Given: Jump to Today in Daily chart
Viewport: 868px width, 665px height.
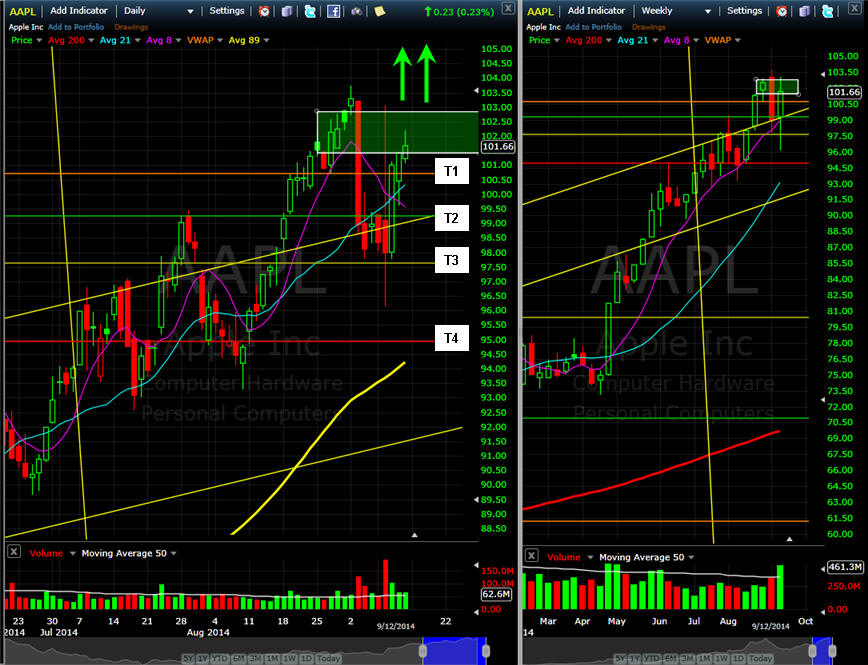Looking at the screenshot, I should click(x=328, y=658).
